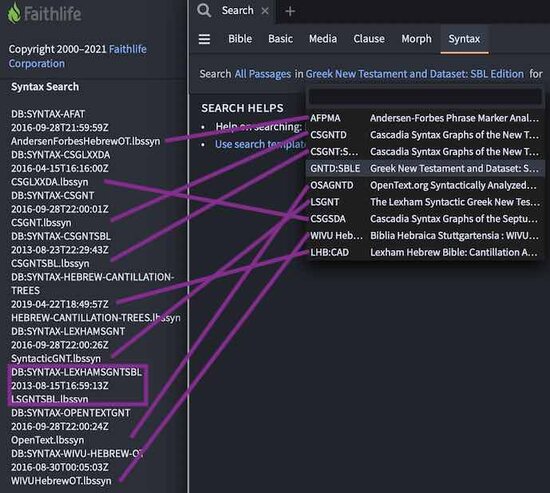The height and width of the screenshot is (493, 550).
Task: Click DB:SYNTAX-LEXHAMSGNT text
Action: click(x=68, y=332)
